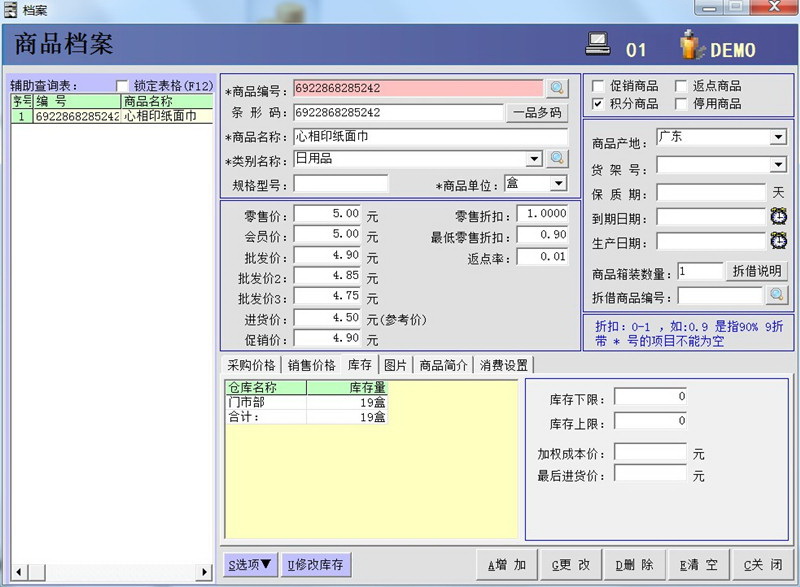Click the 档案 icon in title bar
This screenshot has height=587, width=800.
tap(8, 10)
